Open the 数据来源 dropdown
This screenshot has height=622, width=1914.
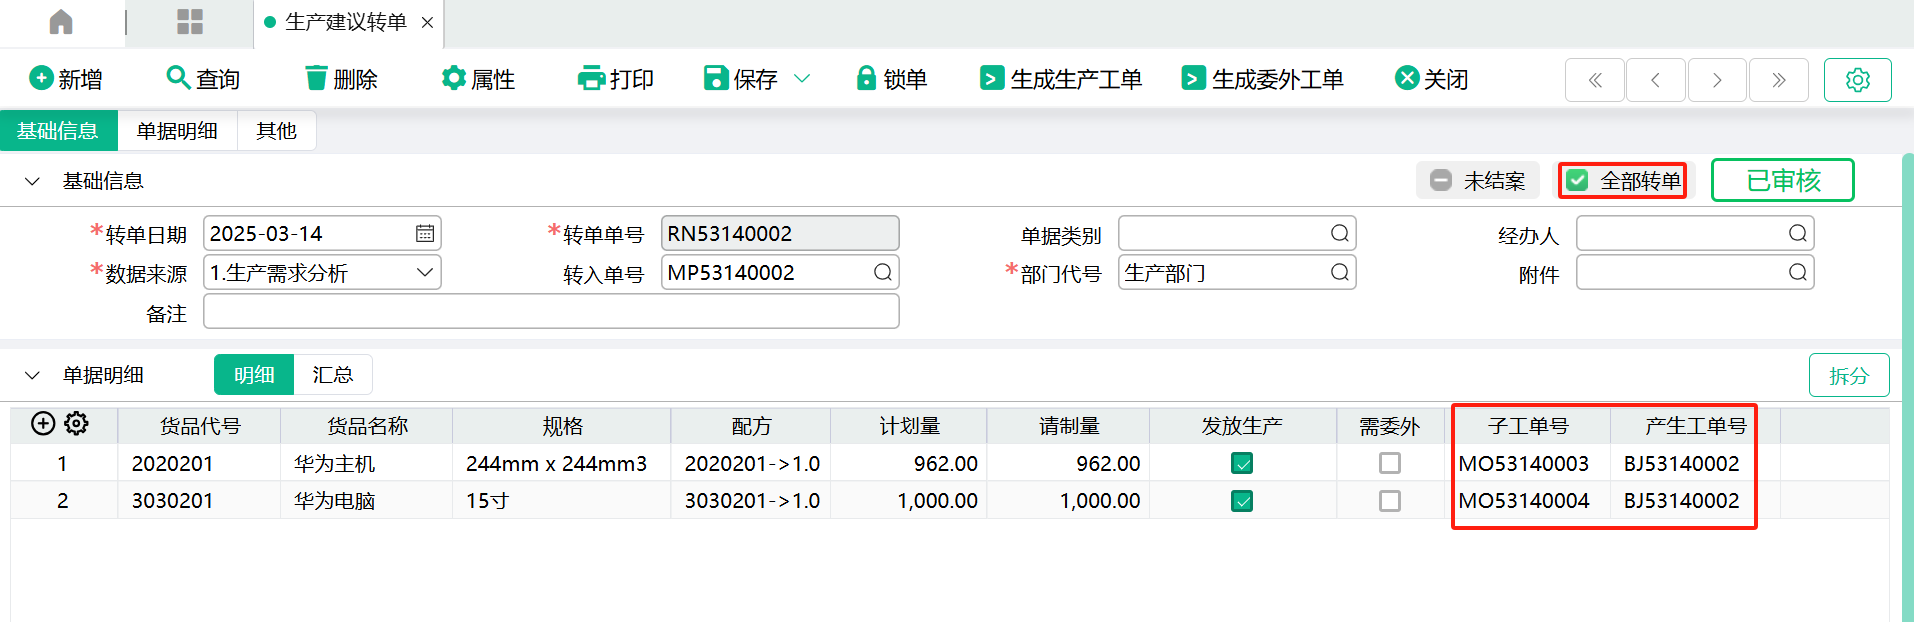[424, 272]
